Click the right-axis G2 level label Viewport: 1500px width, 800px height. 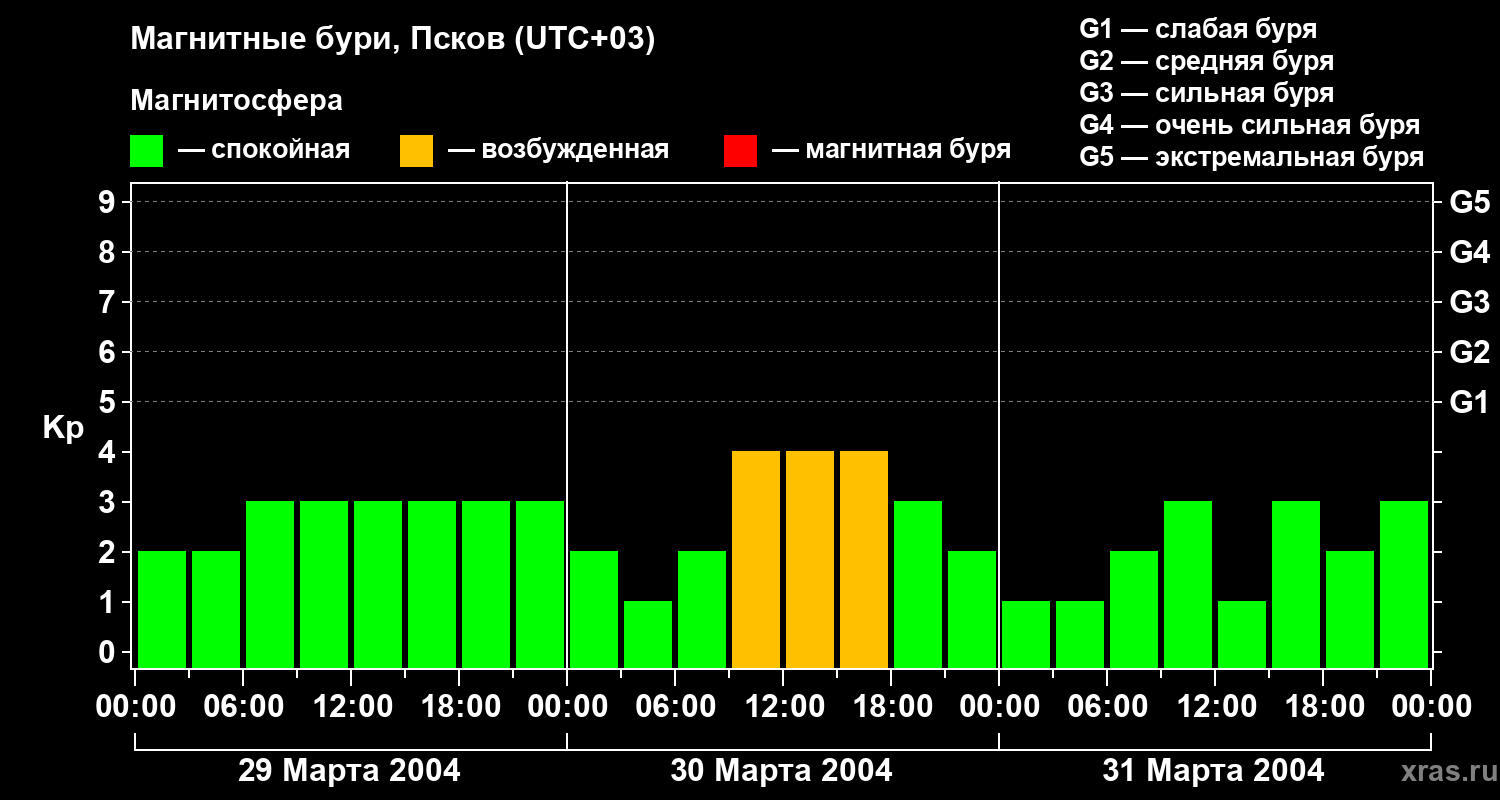pos(1469,352)
